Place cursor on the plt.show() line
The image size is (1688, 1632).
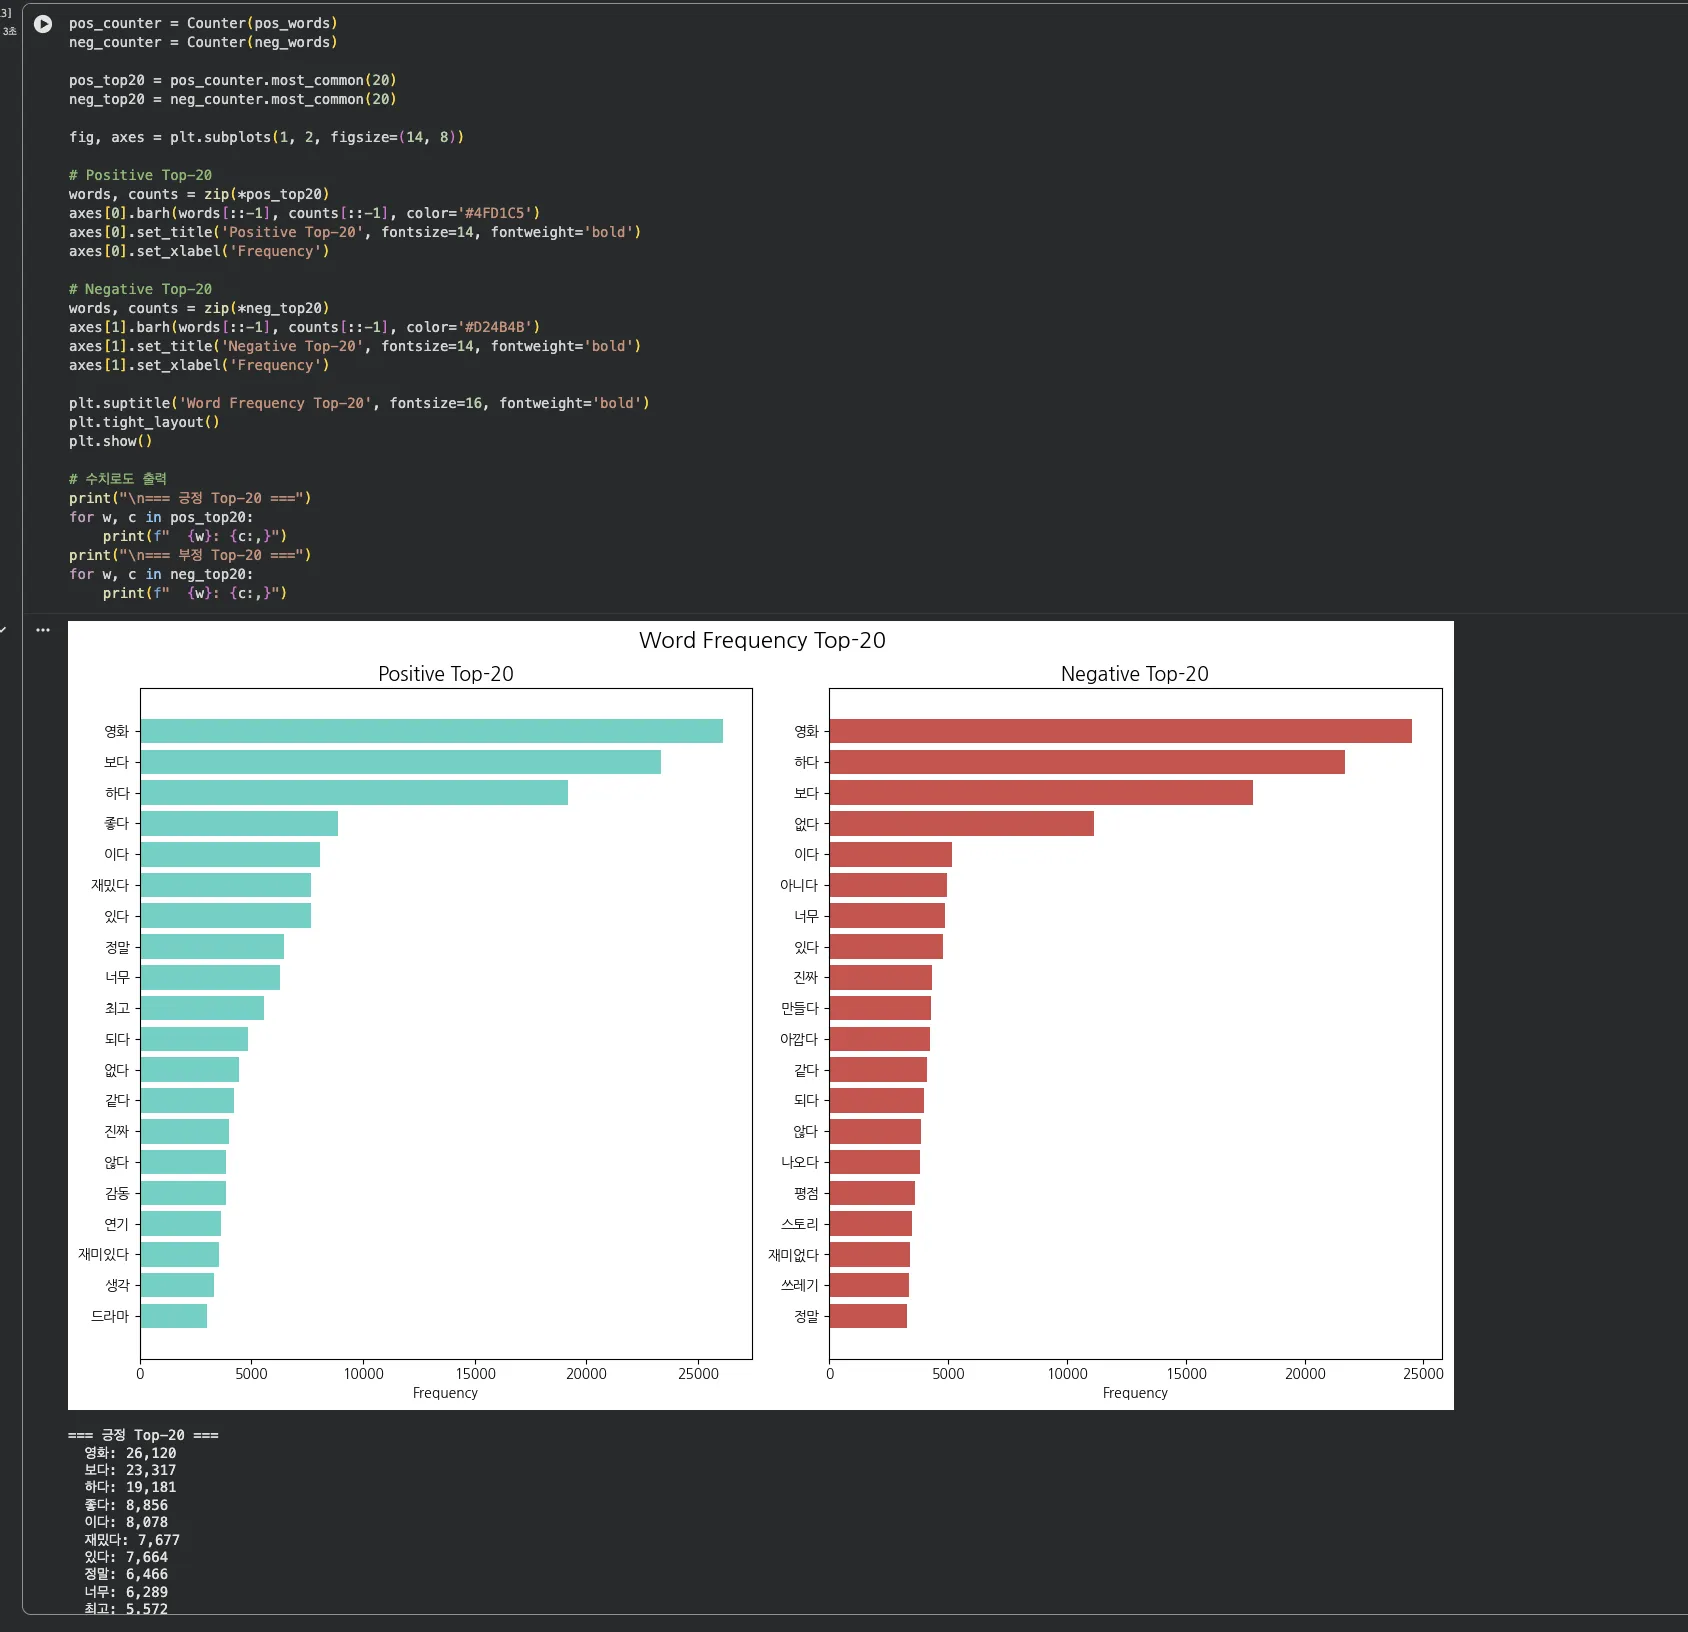[x=110, y=441]
